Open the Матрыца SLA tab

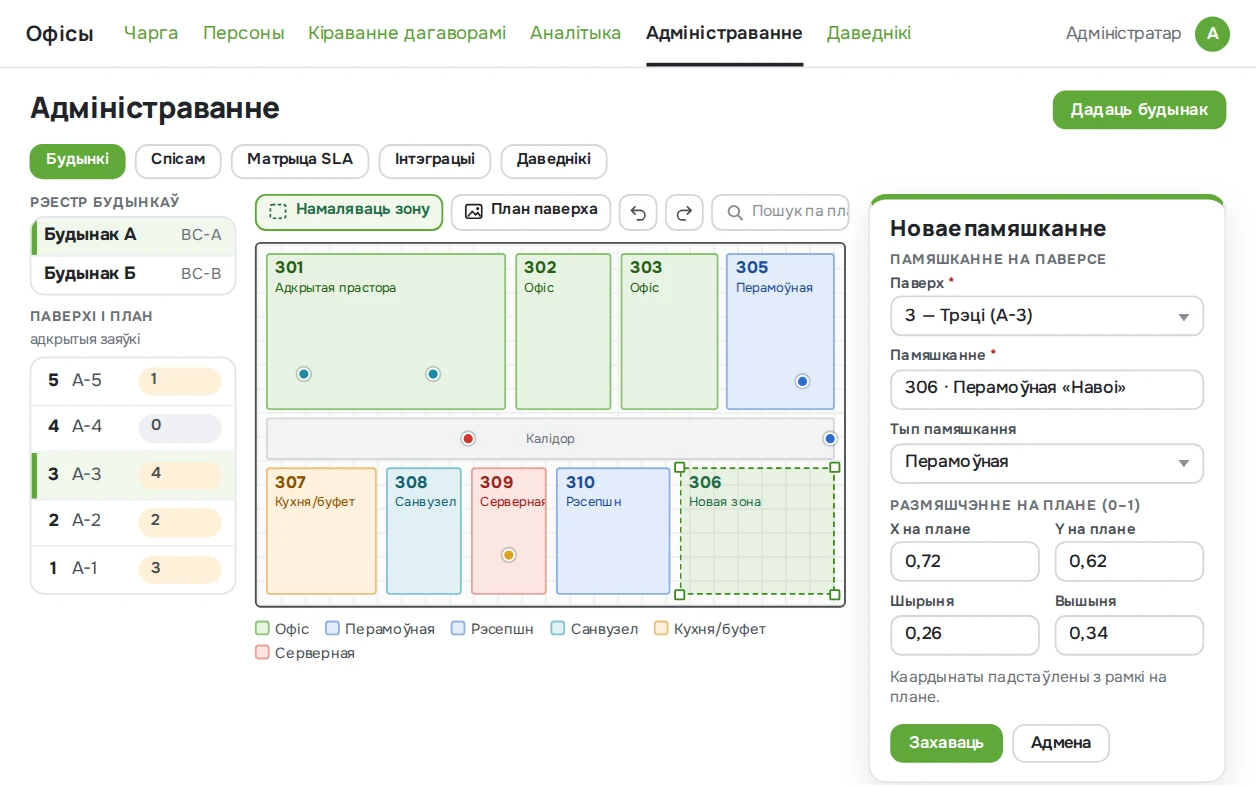click(300, 161)
